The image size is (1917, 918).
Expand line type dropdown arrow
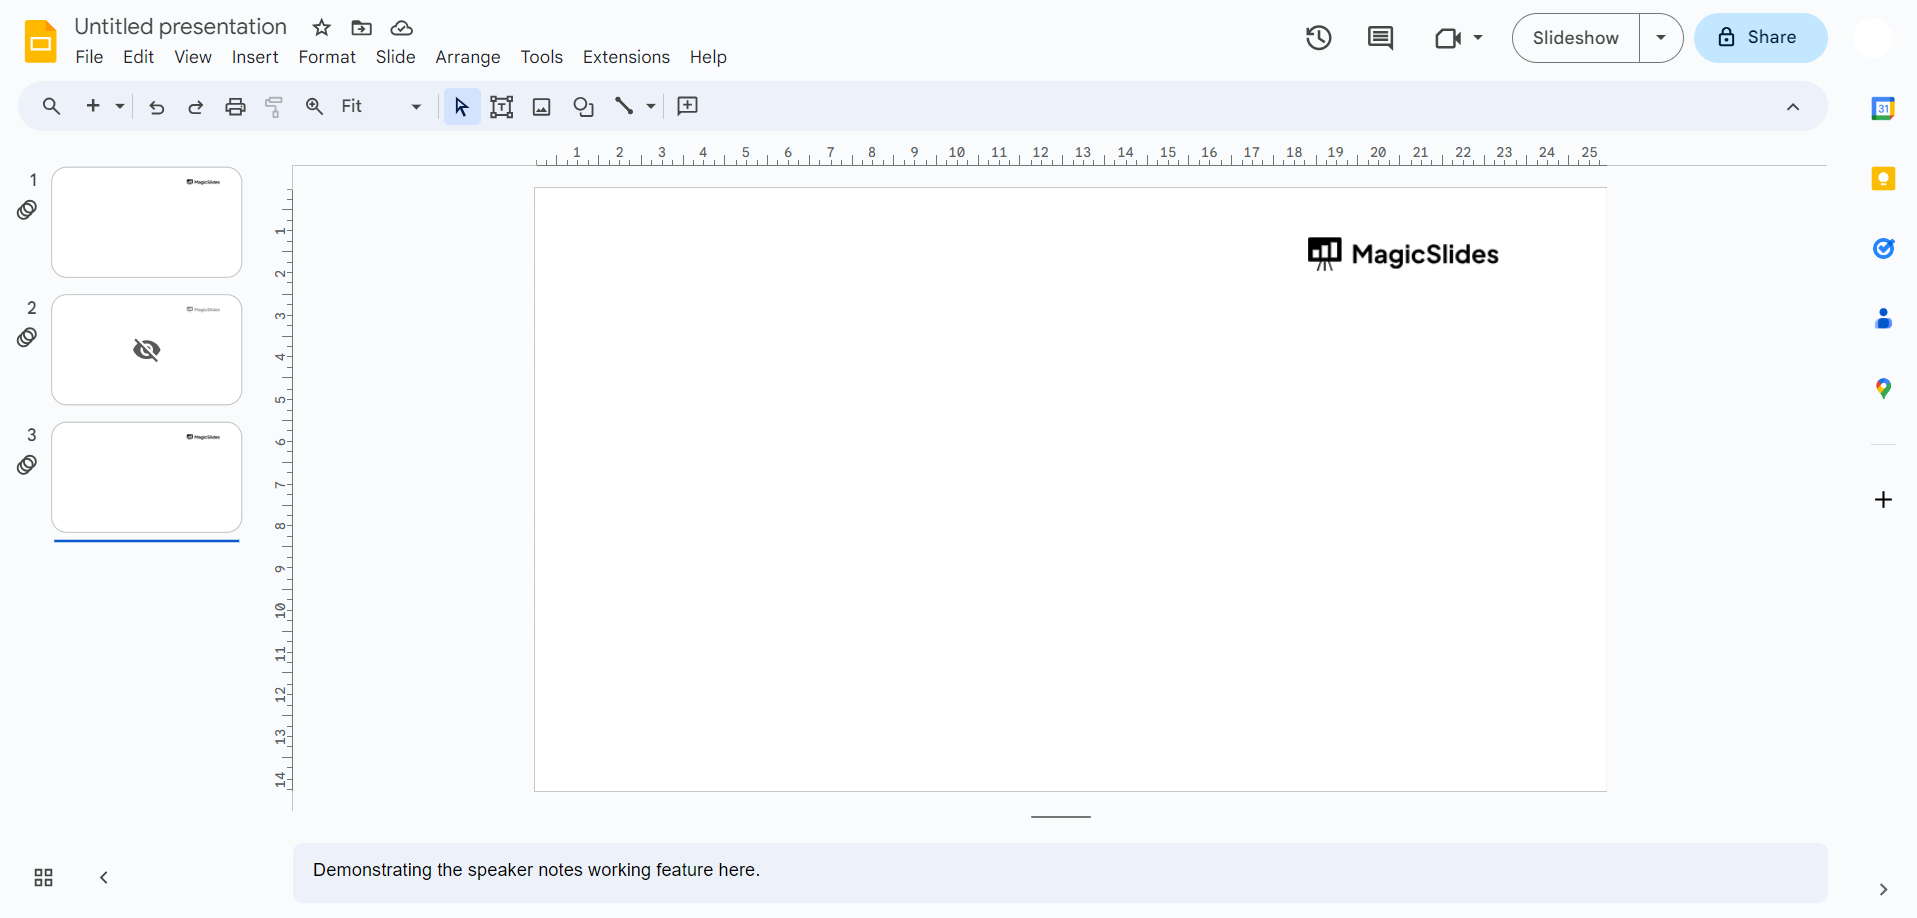coord(651,106)
